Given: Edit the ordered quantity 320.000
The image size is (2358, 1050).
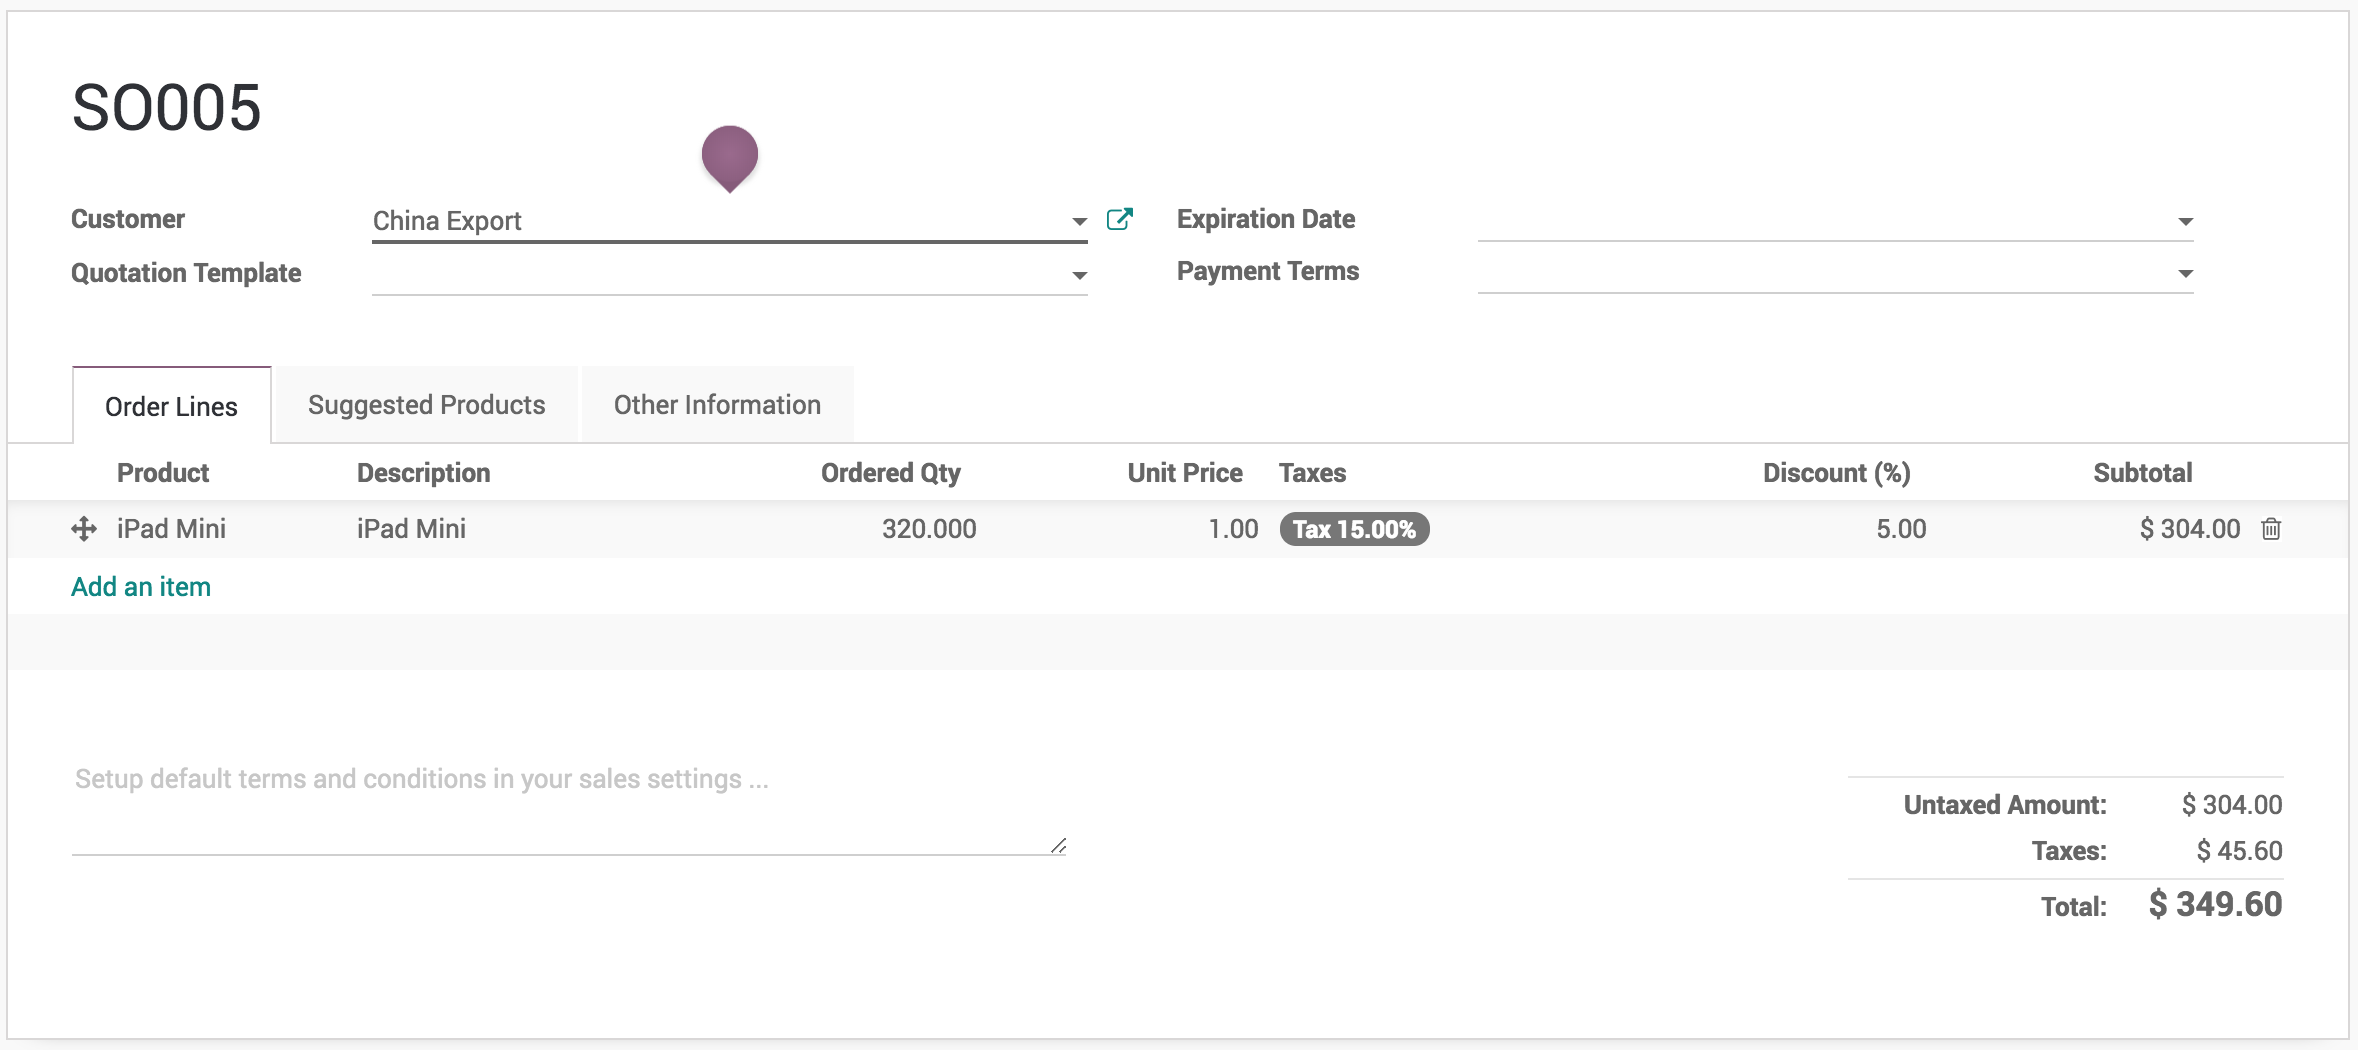Looking at the screenshot, I should pos(928,529).
